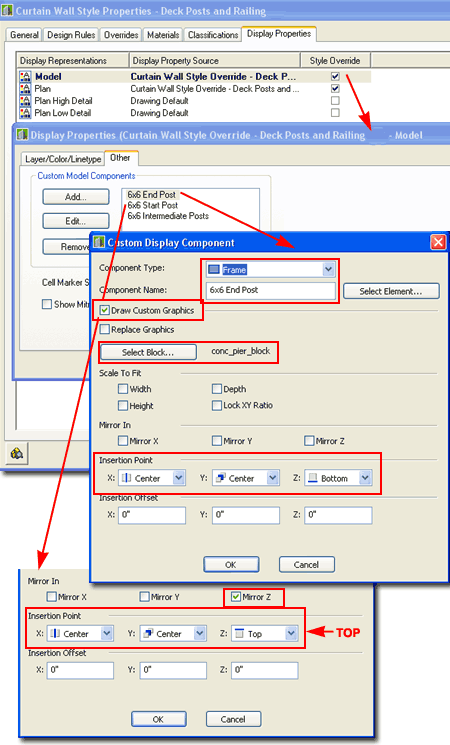The image size is (450, 745).
Task: Click the floating viewer icon at bottom-left
Action: (x=17, y=454)
